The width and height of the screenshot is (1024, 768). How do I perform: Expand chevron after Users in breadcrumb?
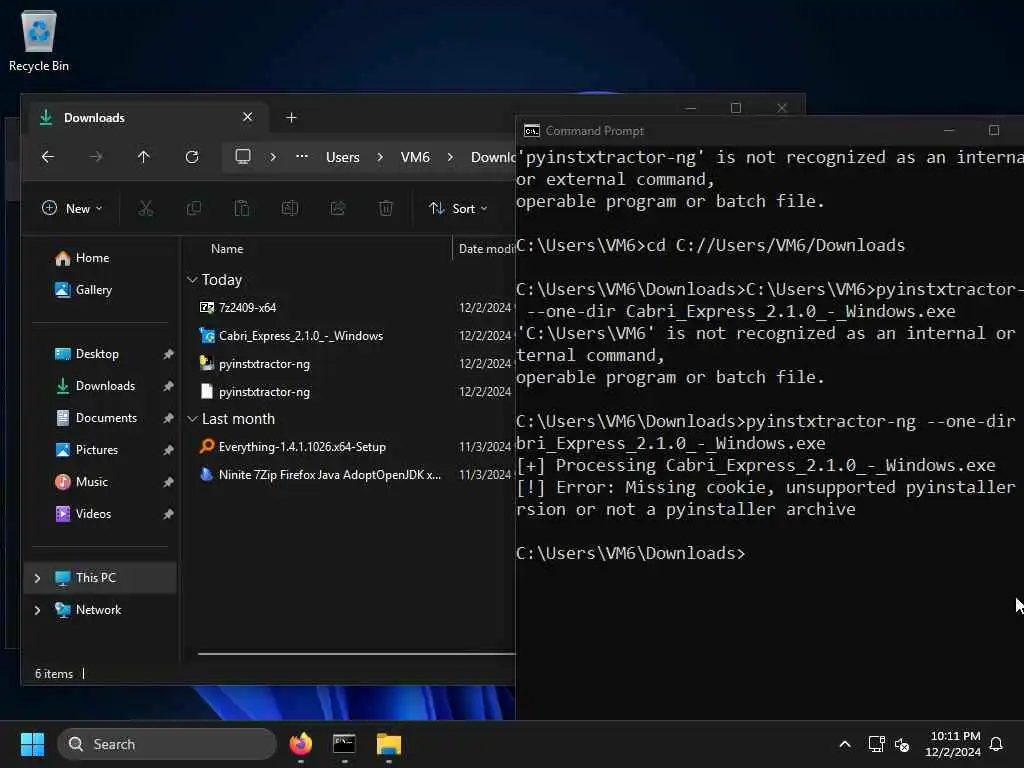(x=380, y=157)
